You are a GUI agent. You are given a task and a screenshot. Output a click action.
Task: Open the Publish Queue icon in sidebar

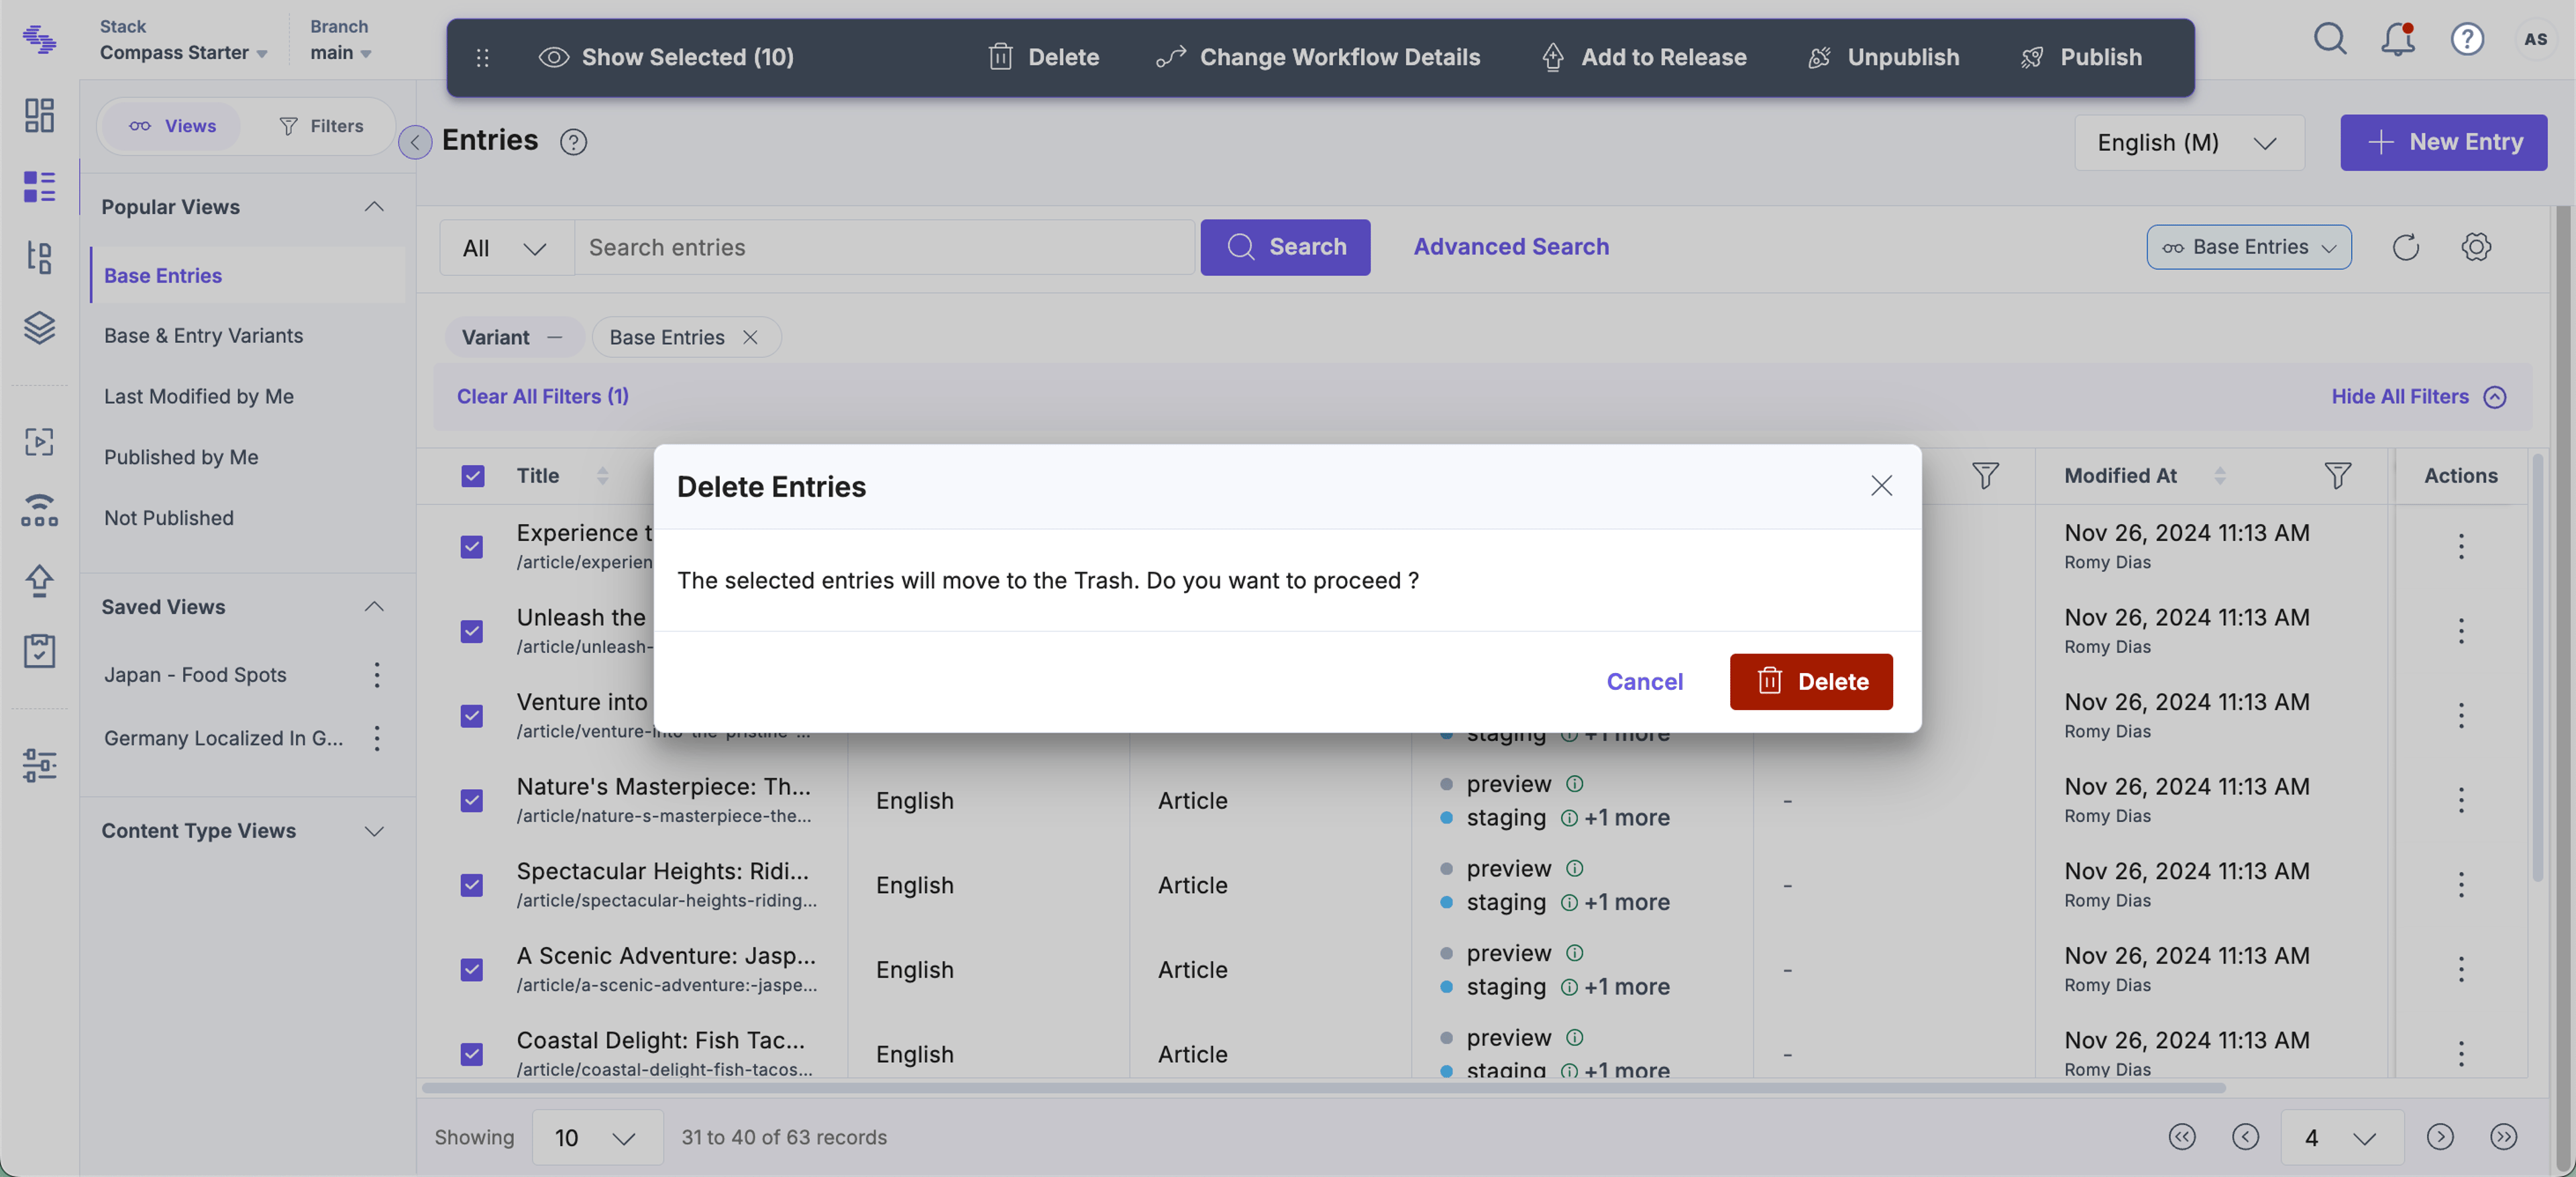(39, 510)
